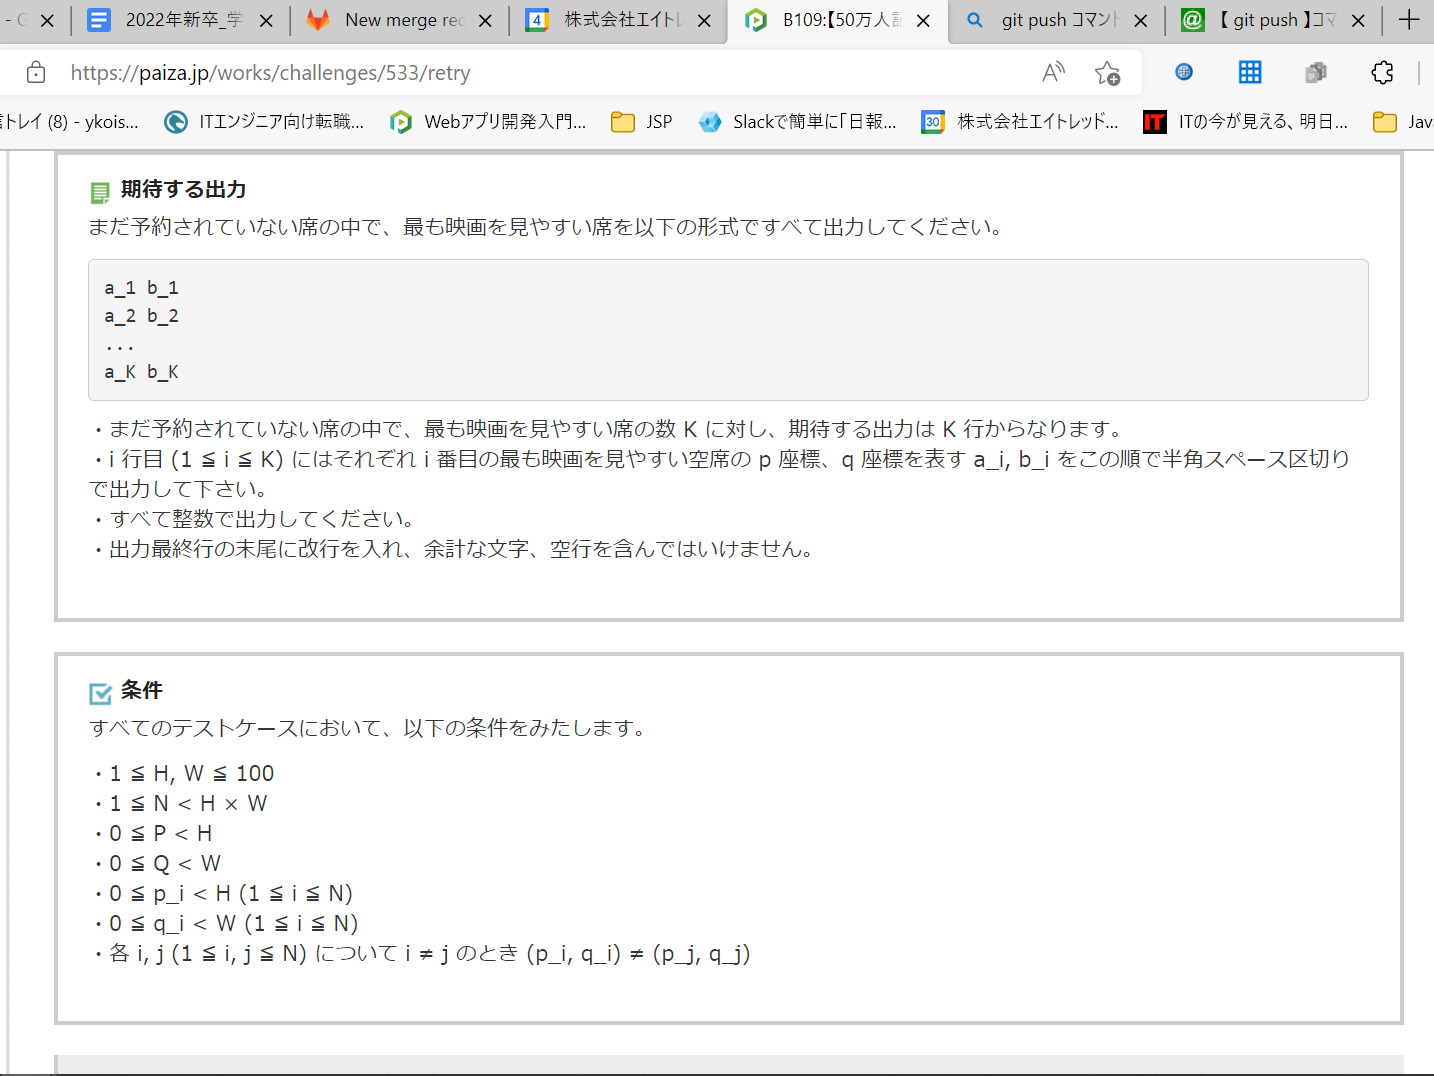Click the gray copy-pages extension icon
The height and width of the screenshot is (1076, 1434).
[1316, 72]
